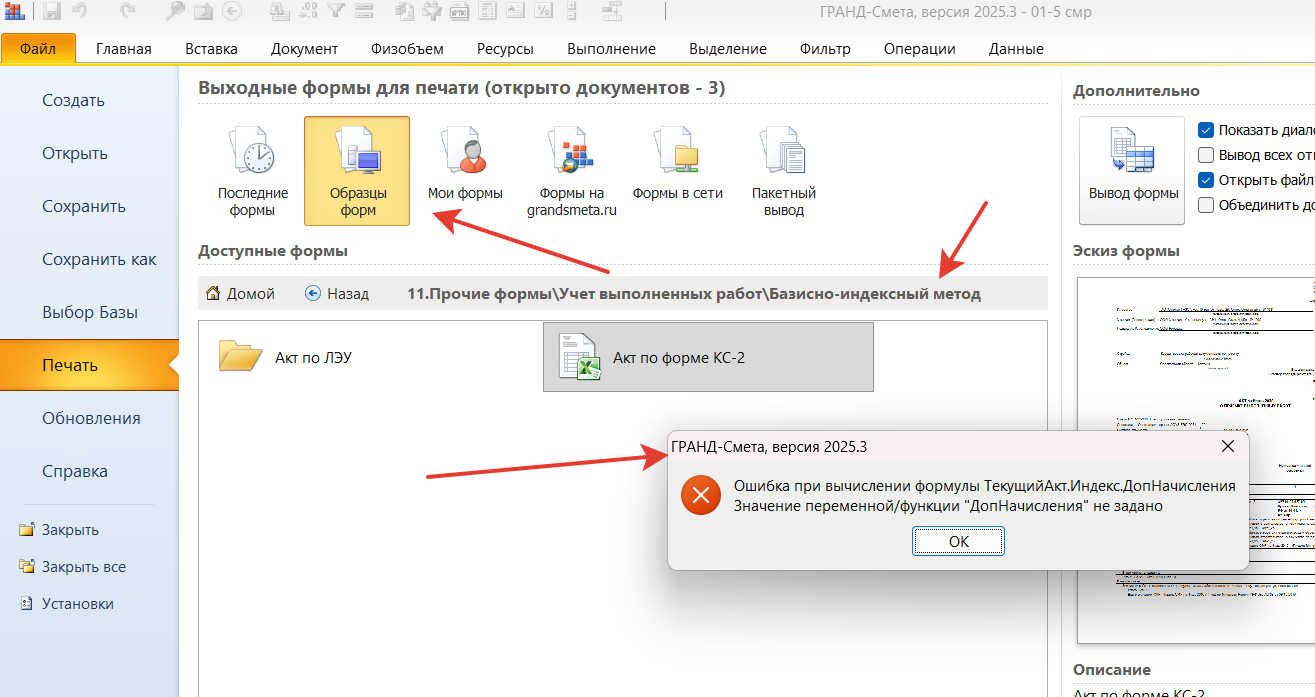Click the red error icon in dialog
The image size is (1315, 697).
(701, 495)
